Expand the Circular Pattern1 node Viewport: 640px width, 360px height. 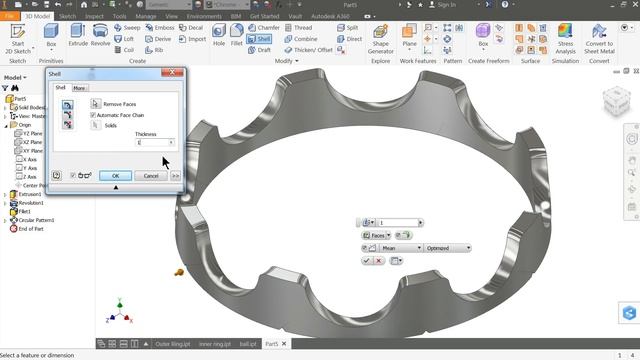5,220
